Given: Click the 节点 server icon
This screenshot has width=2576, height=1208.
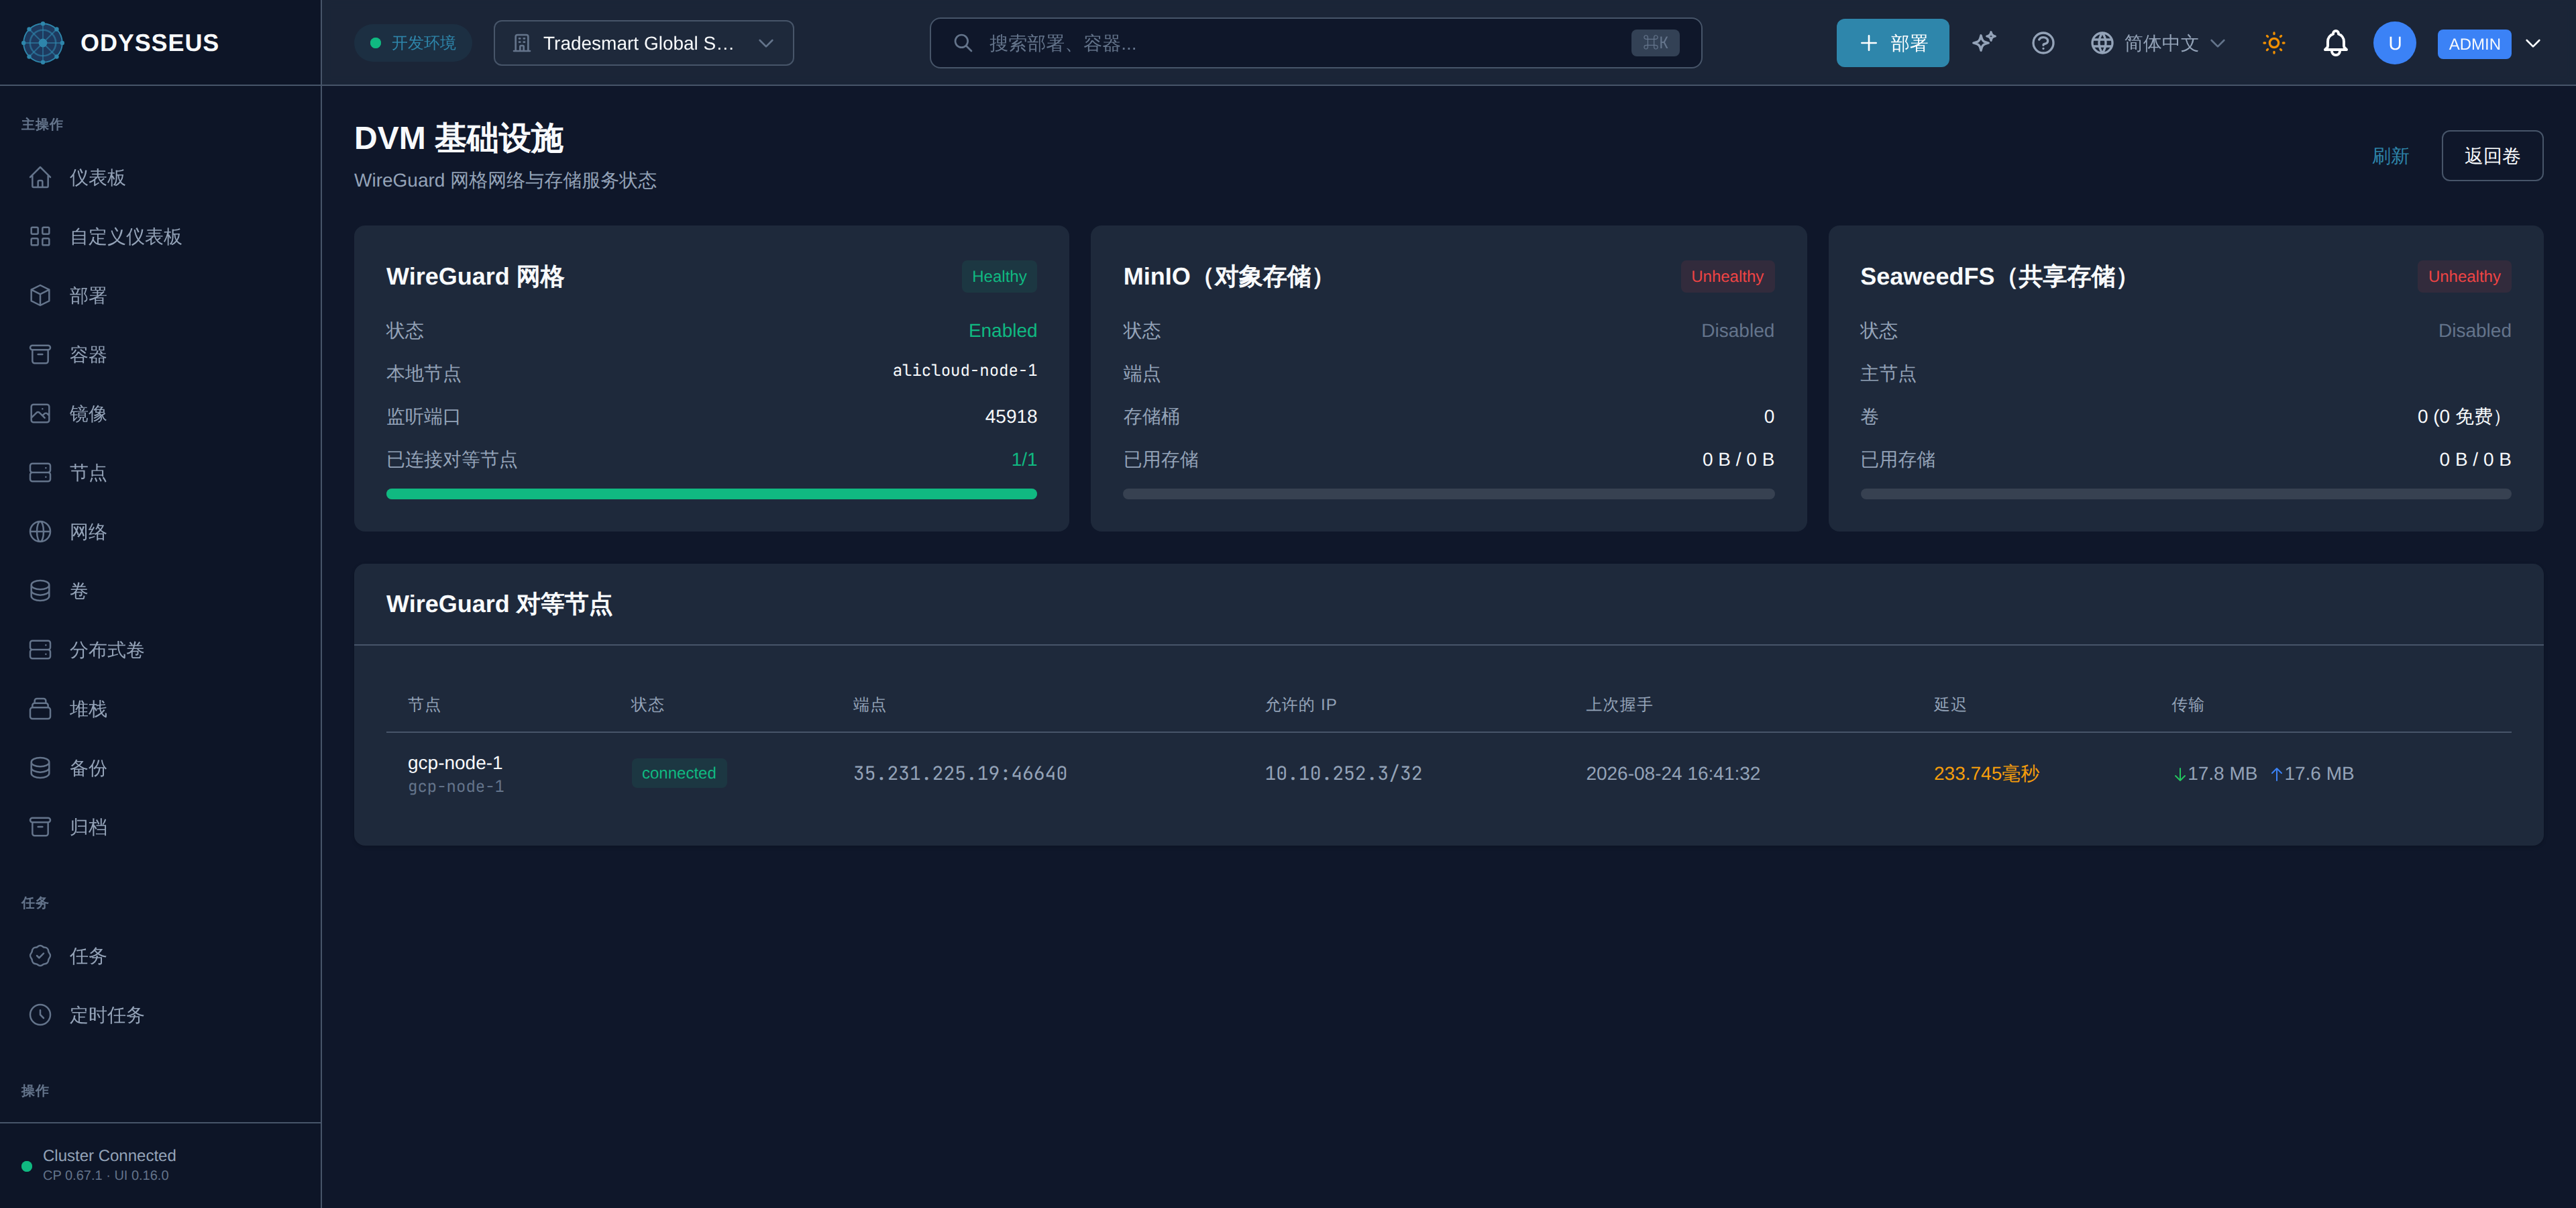Looking at the screenshot, I should [x=40, y=472].
